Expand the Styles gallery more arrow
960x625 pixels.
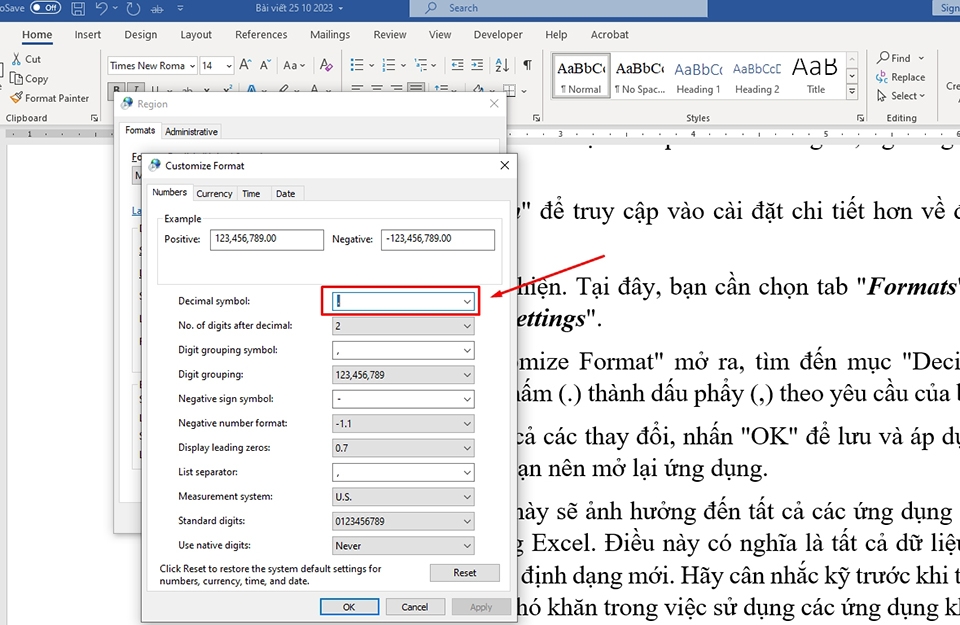(x=852, y=91)
